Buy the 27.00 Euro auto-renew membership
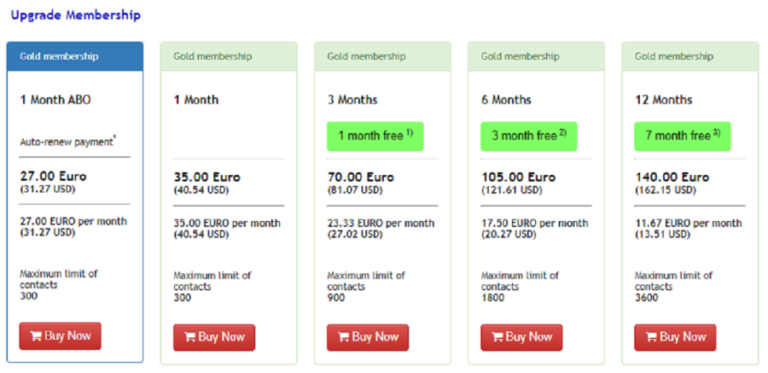Screen dimensions: 768x373 60,336
